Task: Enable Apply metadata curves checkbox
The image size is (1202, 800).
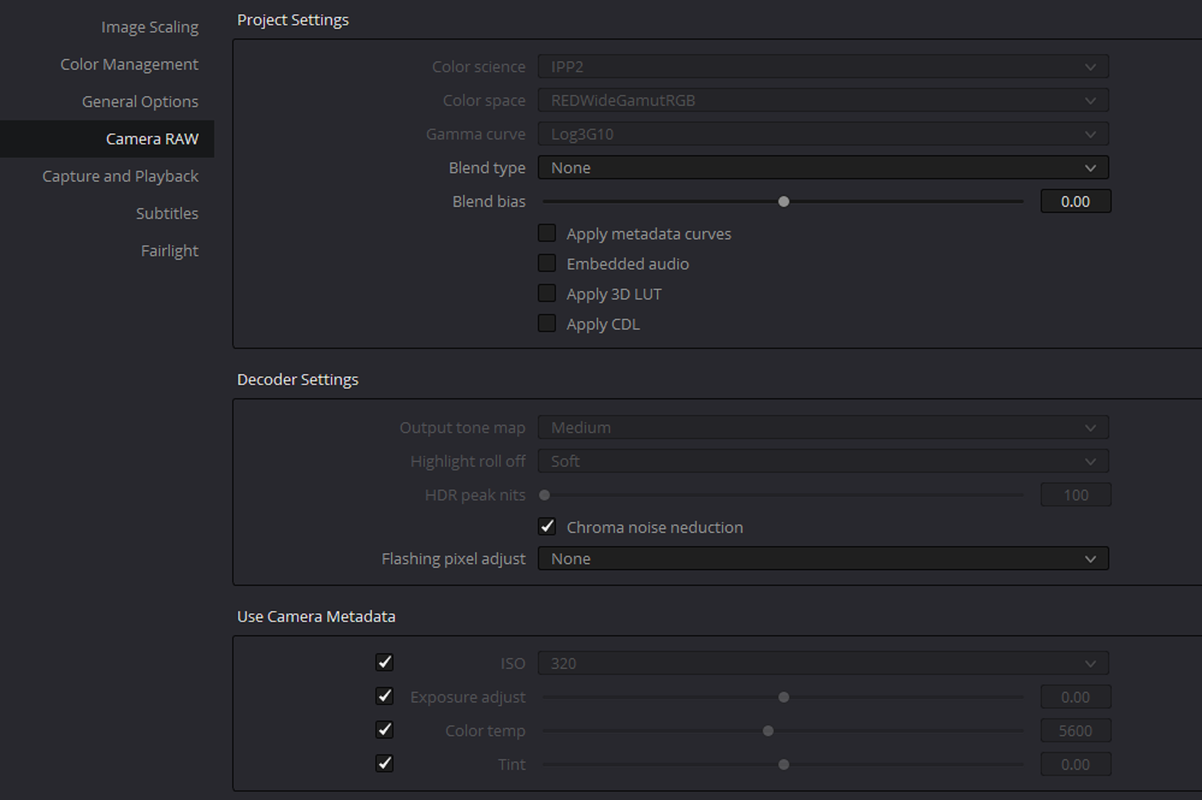Action: (547, 233)
